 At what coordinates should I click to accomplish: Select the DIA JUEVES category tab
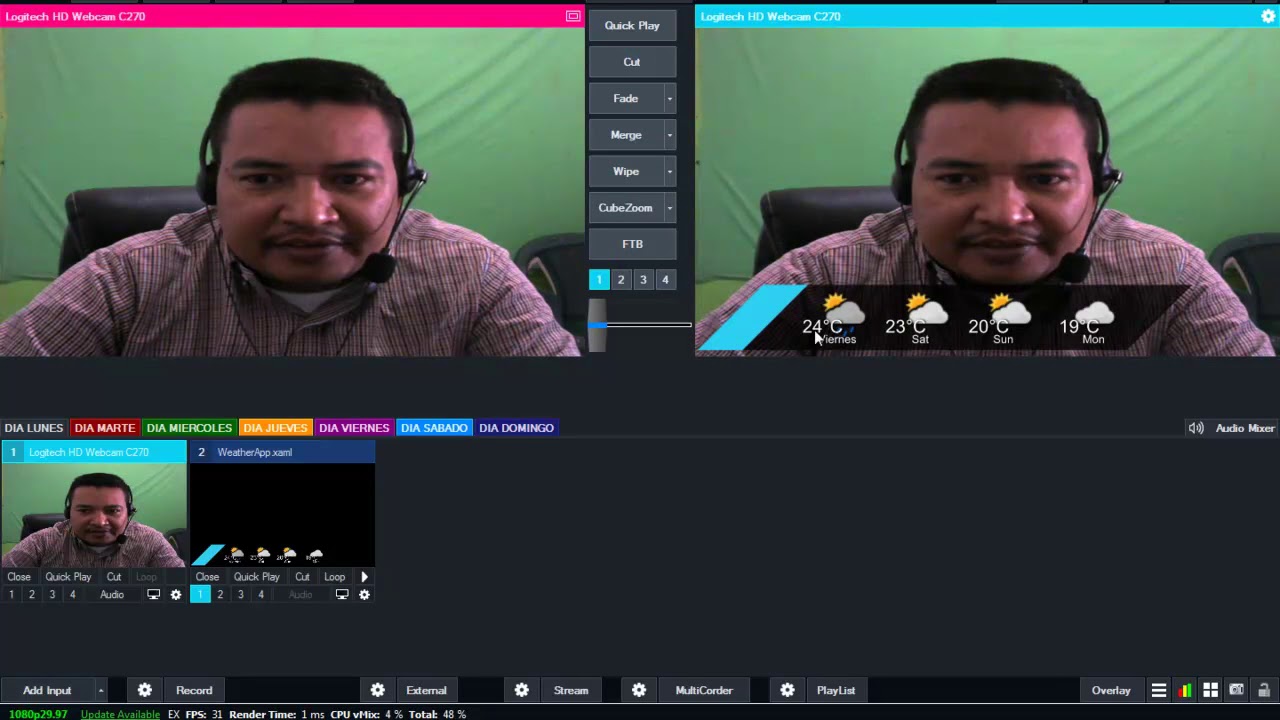[275, 428]
